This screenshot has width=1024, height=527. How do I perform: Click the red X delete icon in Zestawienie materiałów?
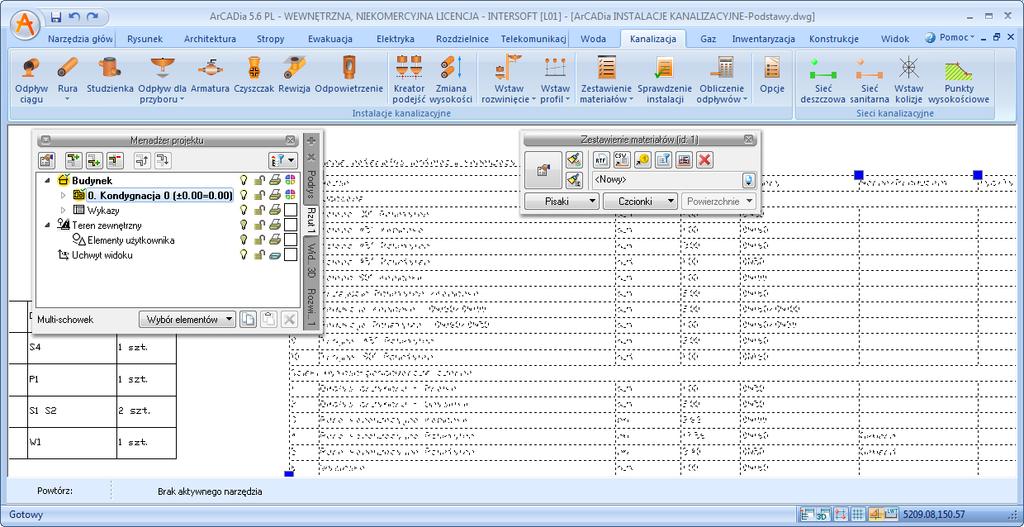[x=703, y=159]
